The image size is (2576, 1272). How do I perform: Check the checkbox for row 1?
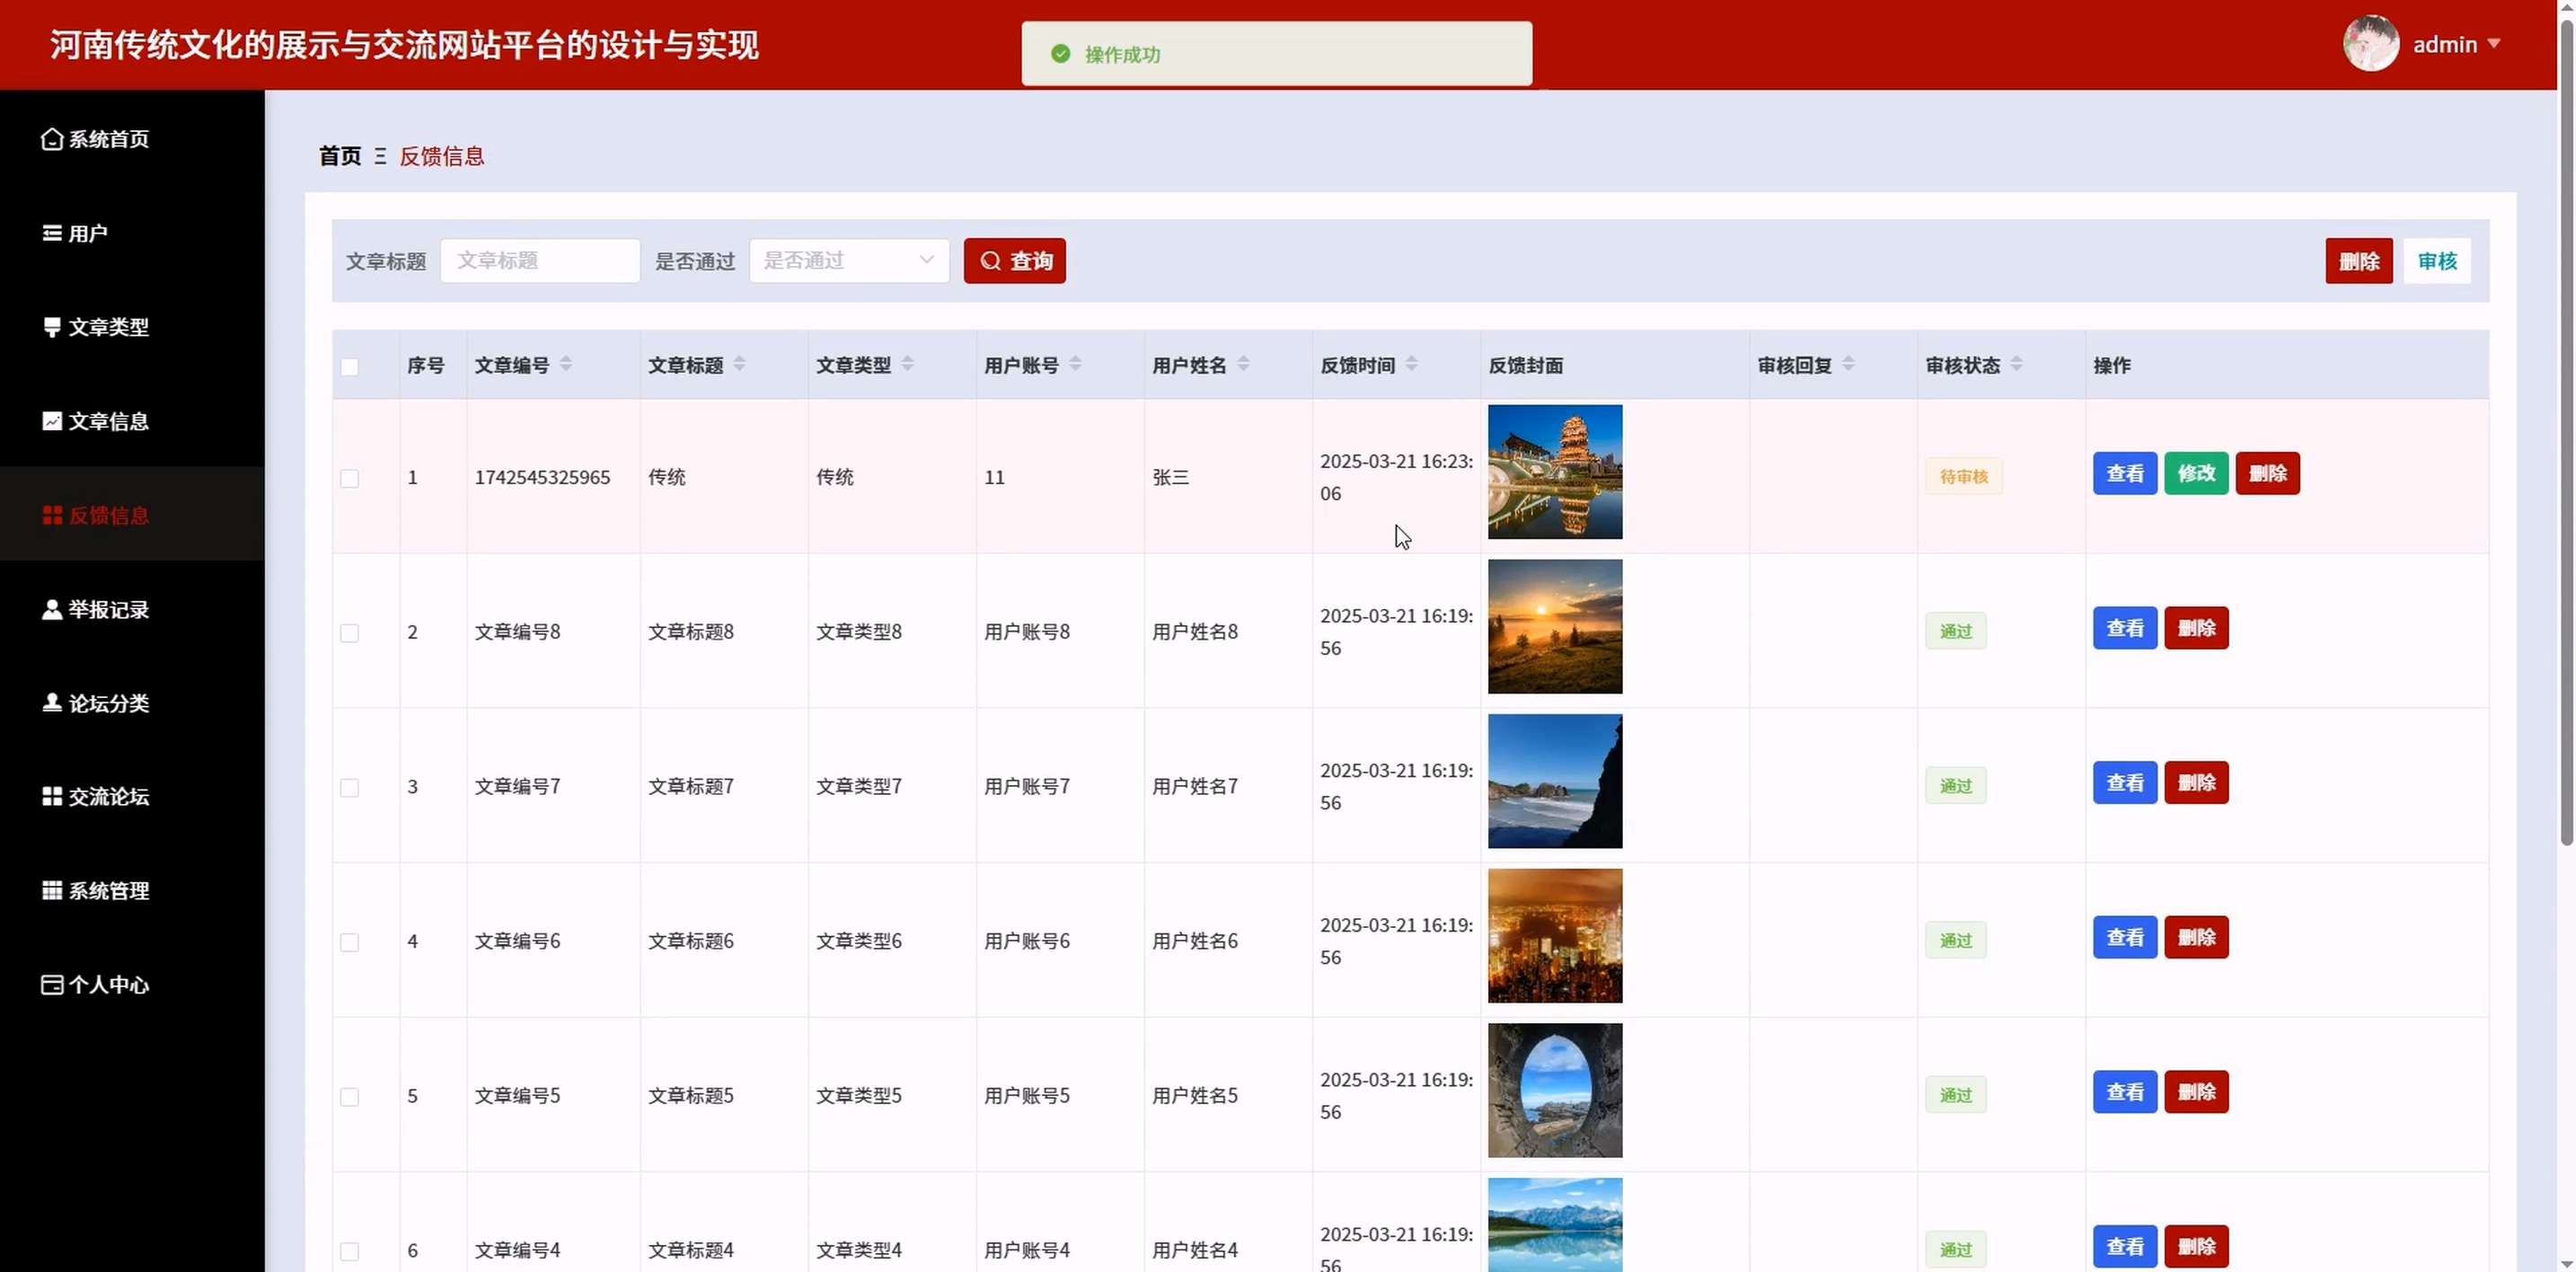click(x=349, y=478)
